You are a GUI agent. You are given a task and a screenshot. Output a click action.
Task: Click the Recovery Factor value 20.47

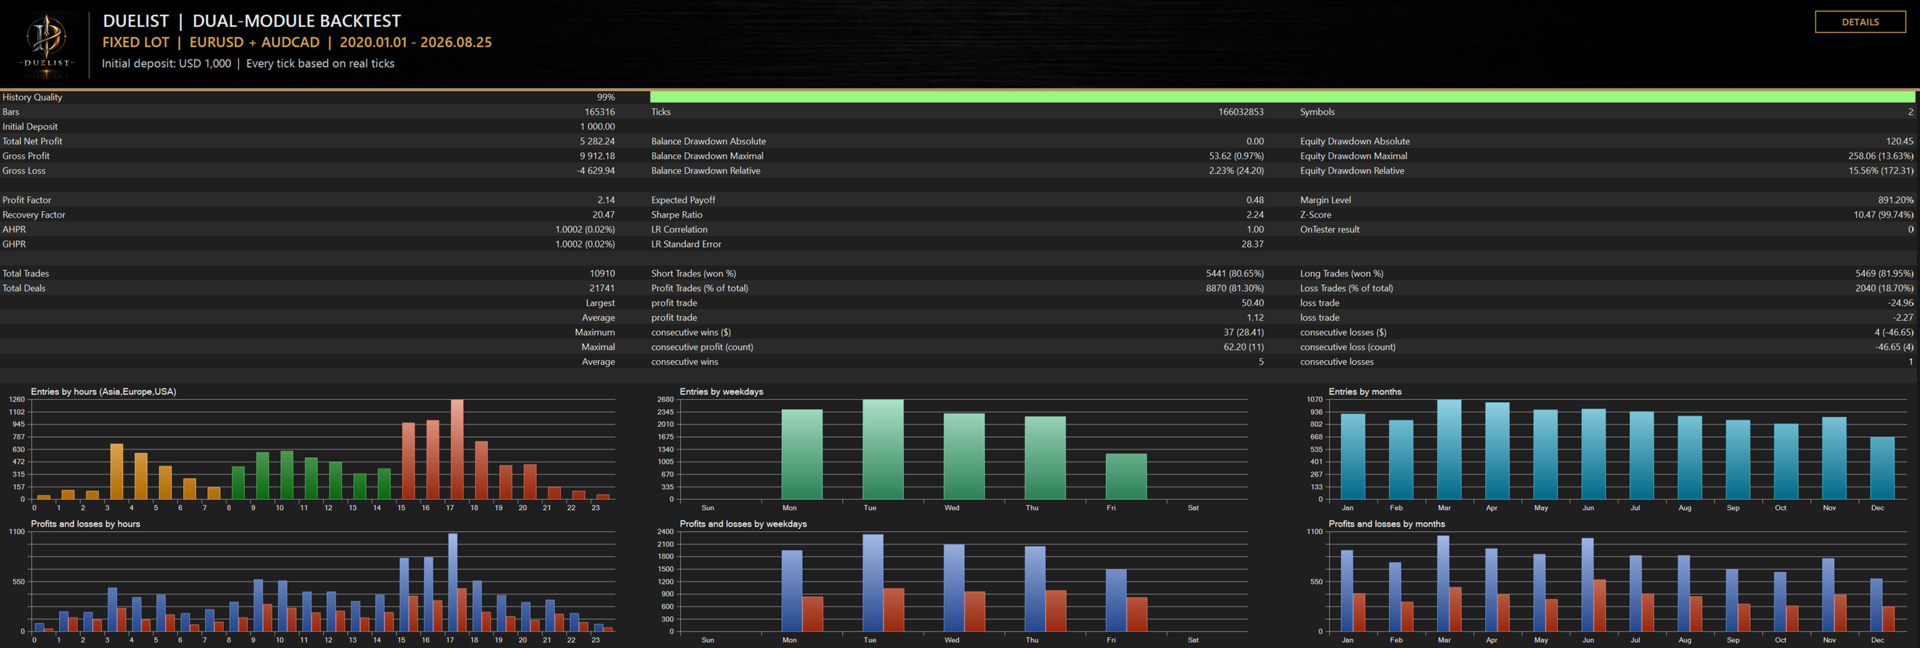tap(603, 215)
